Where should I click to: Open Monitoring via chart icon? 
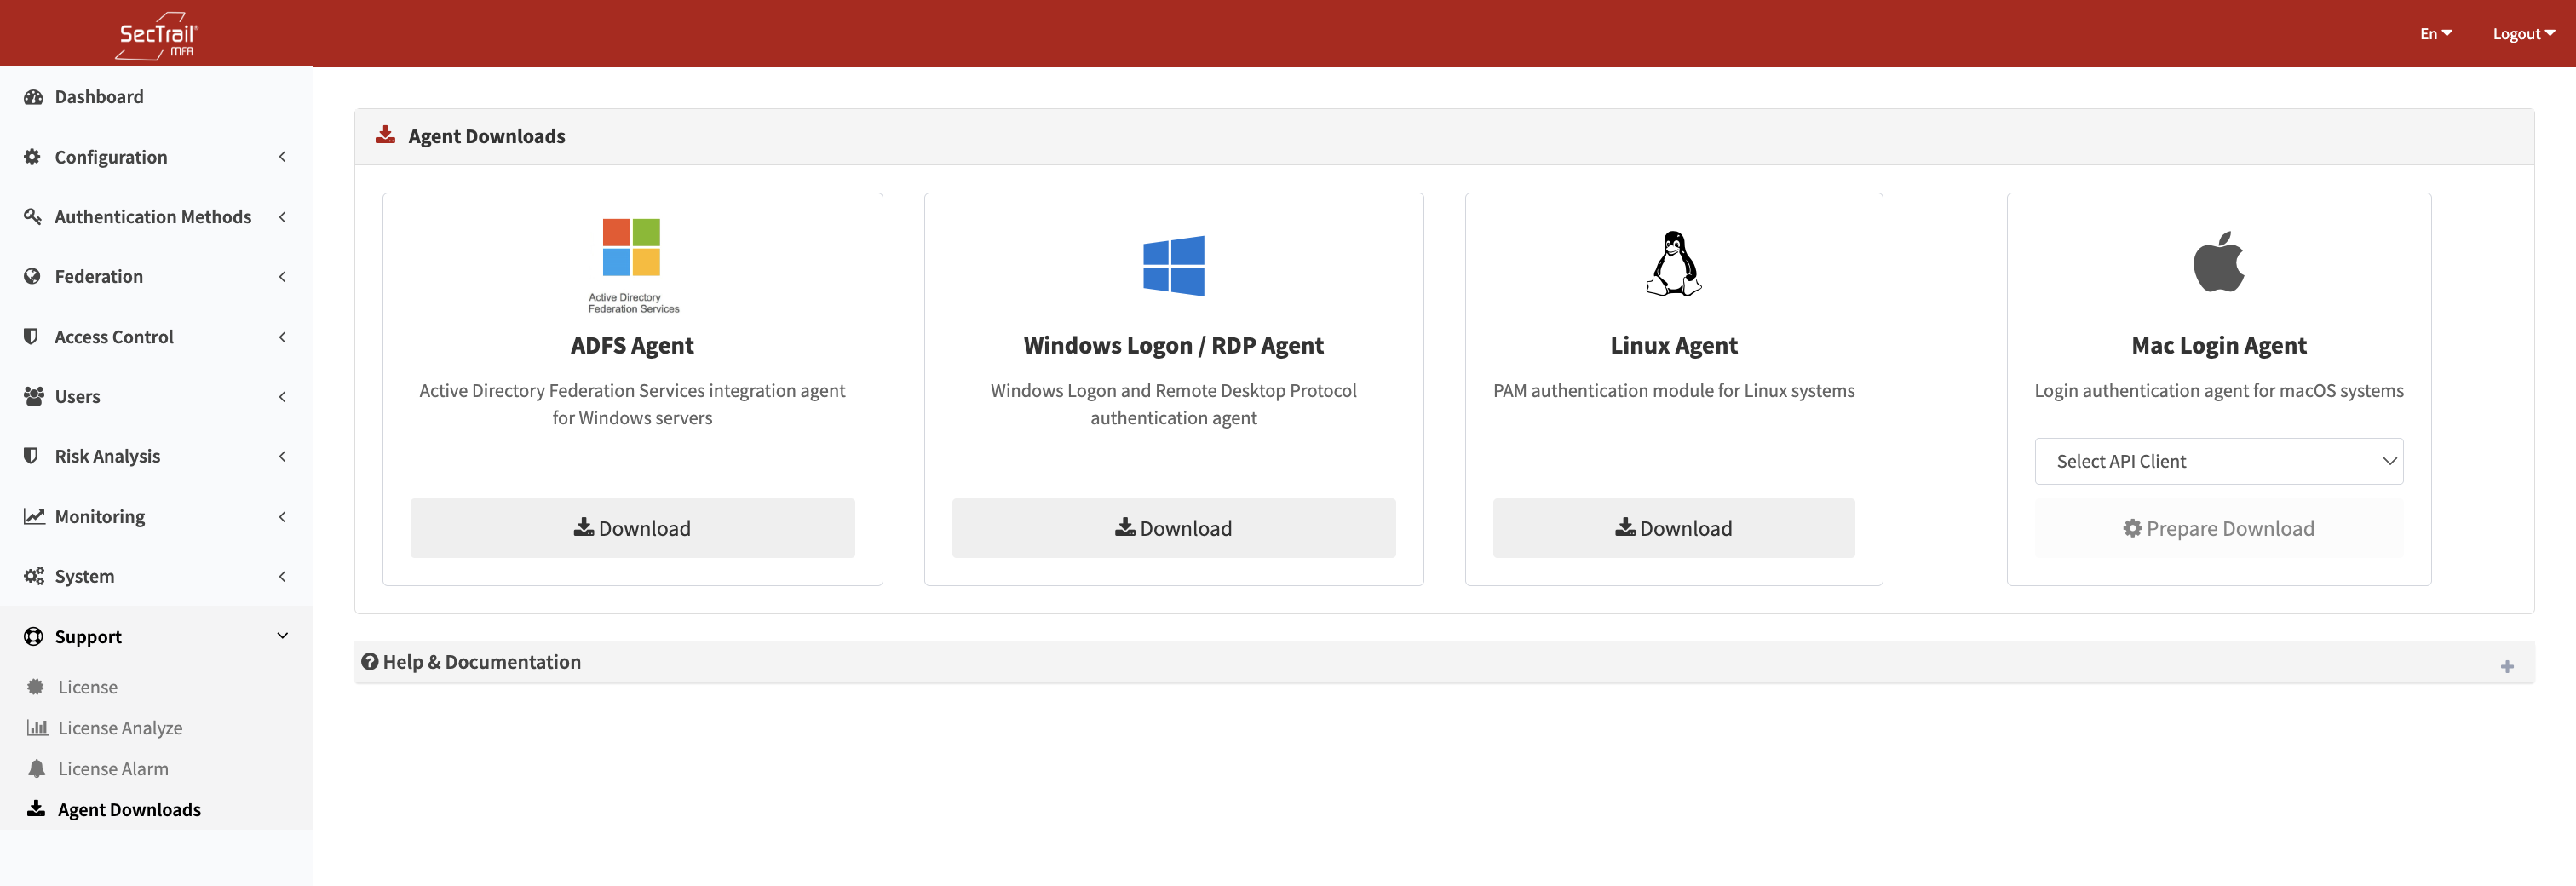pyautogui.click(x=32, y=516)
